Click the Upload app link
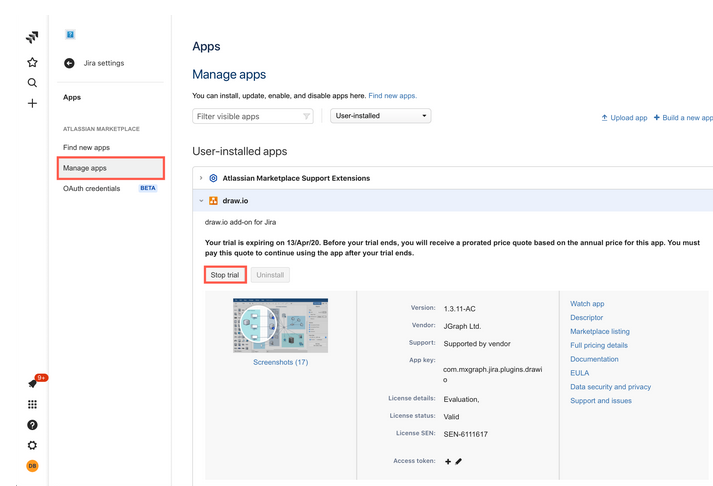 tap(624, 118)
